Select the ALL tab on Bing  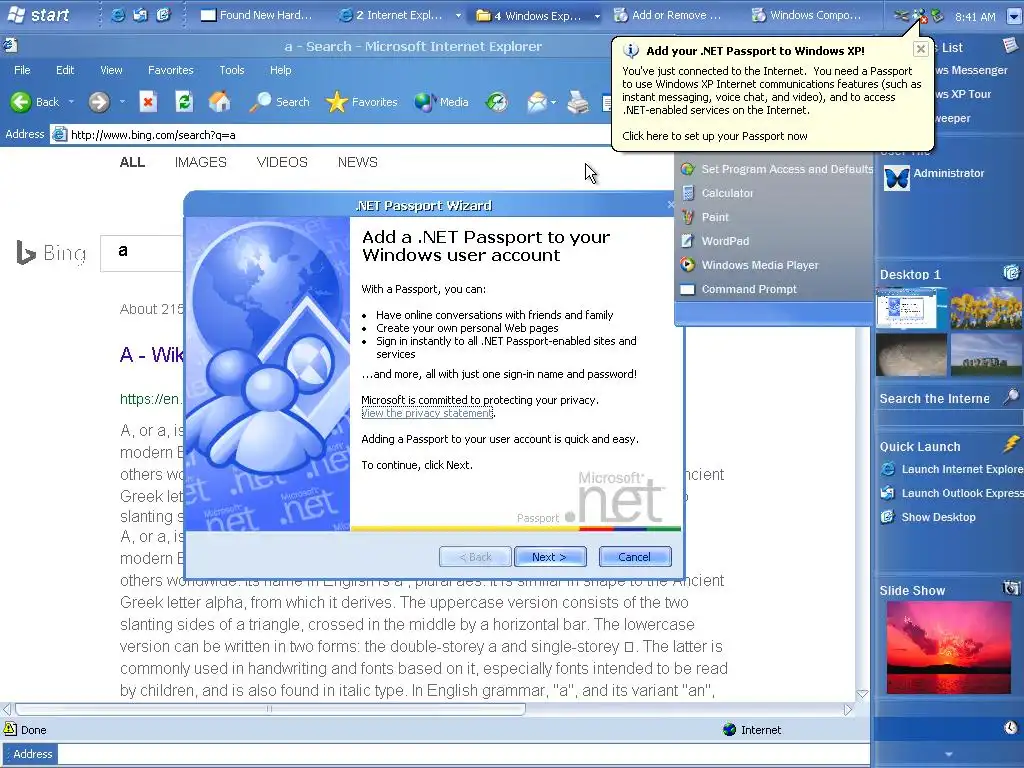132,163
